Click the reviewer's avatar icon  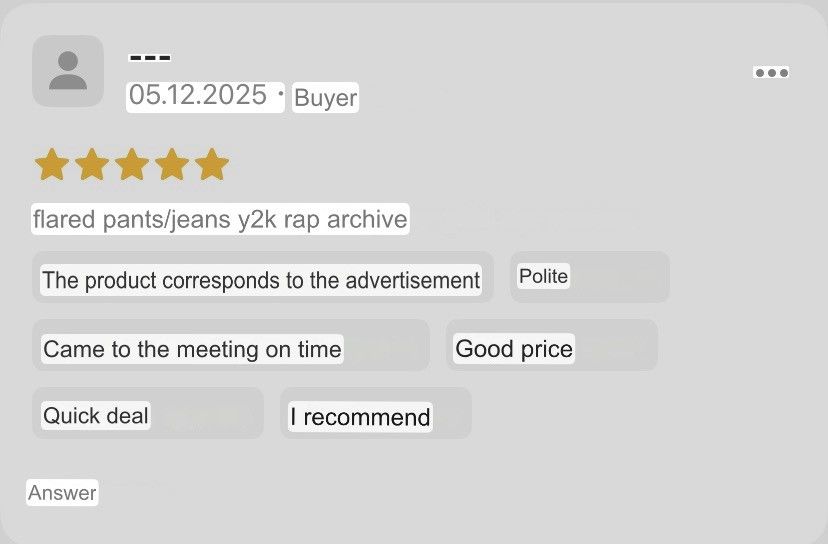click(68, 71)
